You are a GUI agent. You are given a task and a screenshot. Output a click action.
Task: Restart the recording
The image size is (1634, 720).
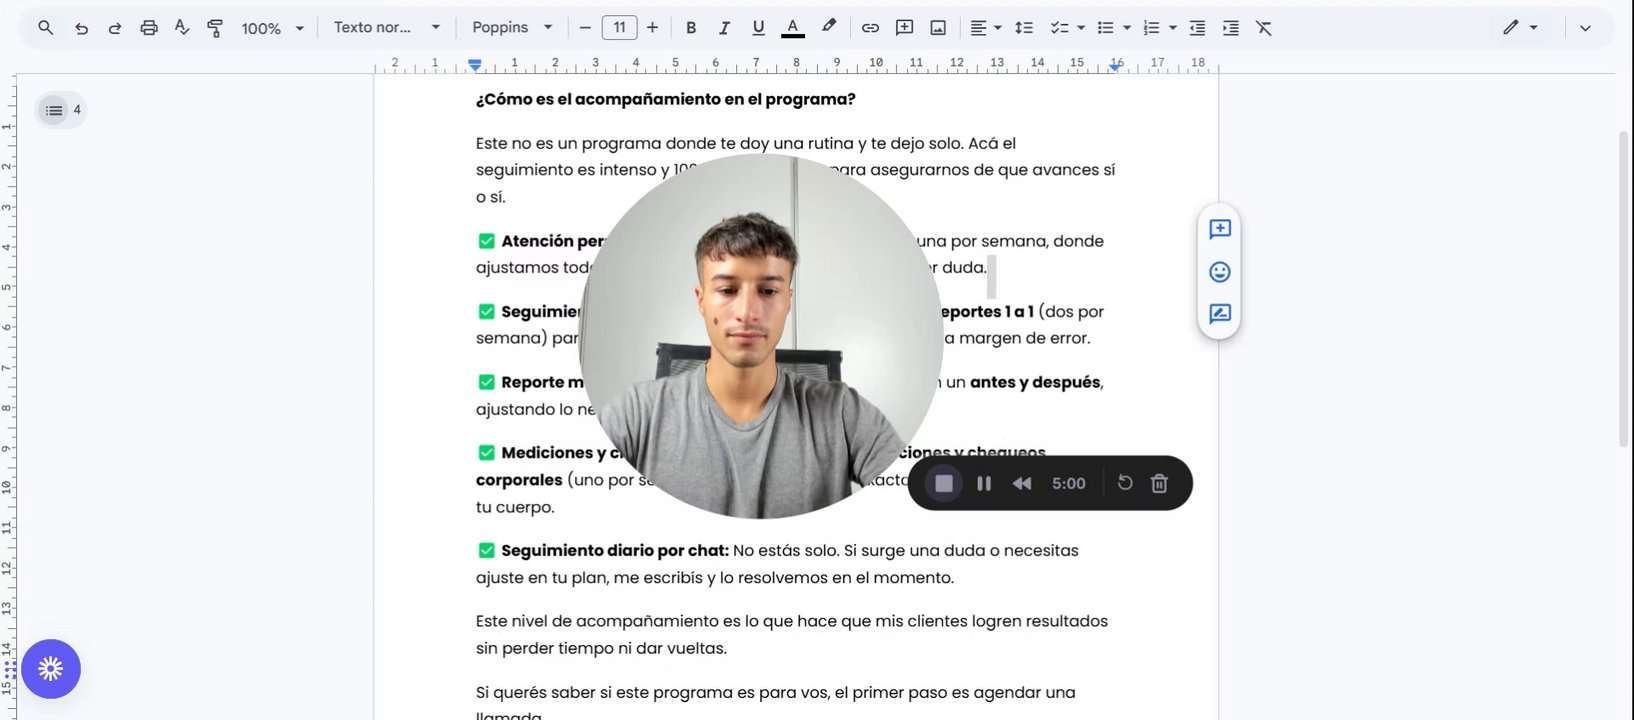(x=1125, y=483)
